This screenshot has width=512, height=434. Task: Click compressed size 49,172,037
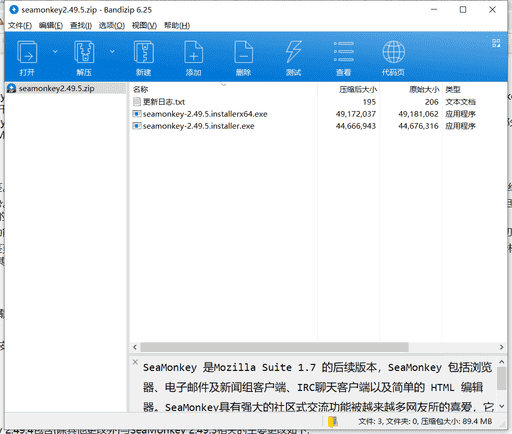[x=356, y=114]
